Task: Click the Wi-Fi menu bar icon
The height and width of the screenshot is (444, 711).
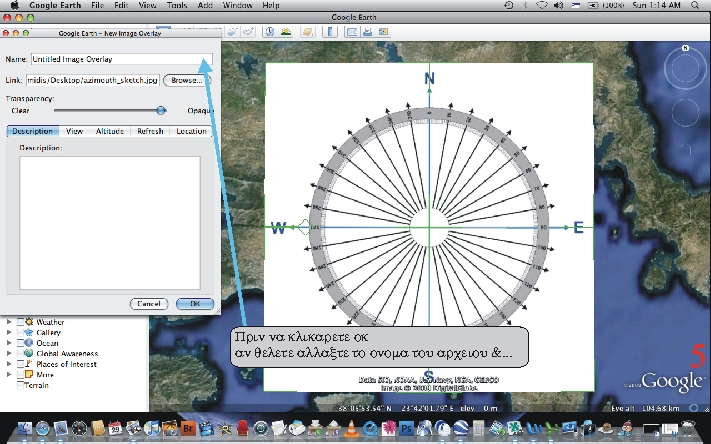Action: pyautogui.click(x=541, y=5)
